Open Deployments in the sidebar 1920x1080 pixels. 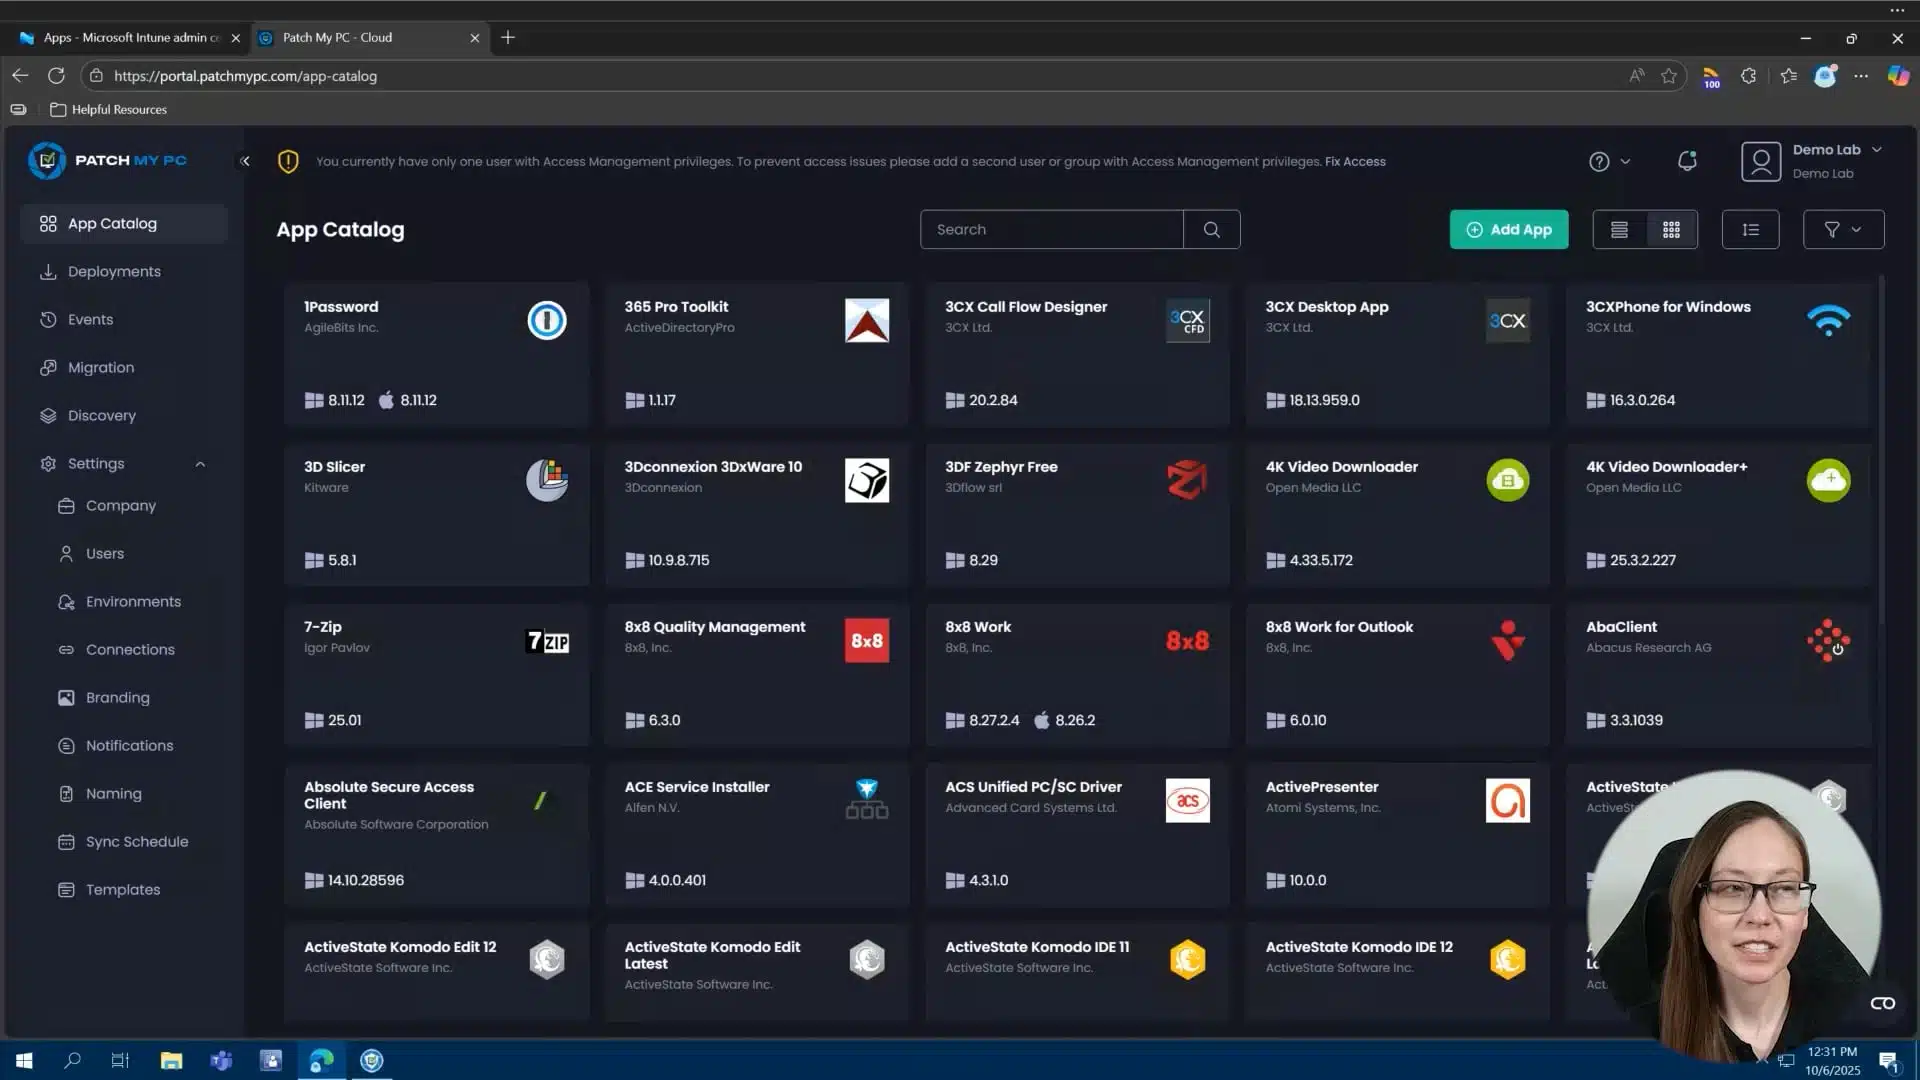pos(114,272)
